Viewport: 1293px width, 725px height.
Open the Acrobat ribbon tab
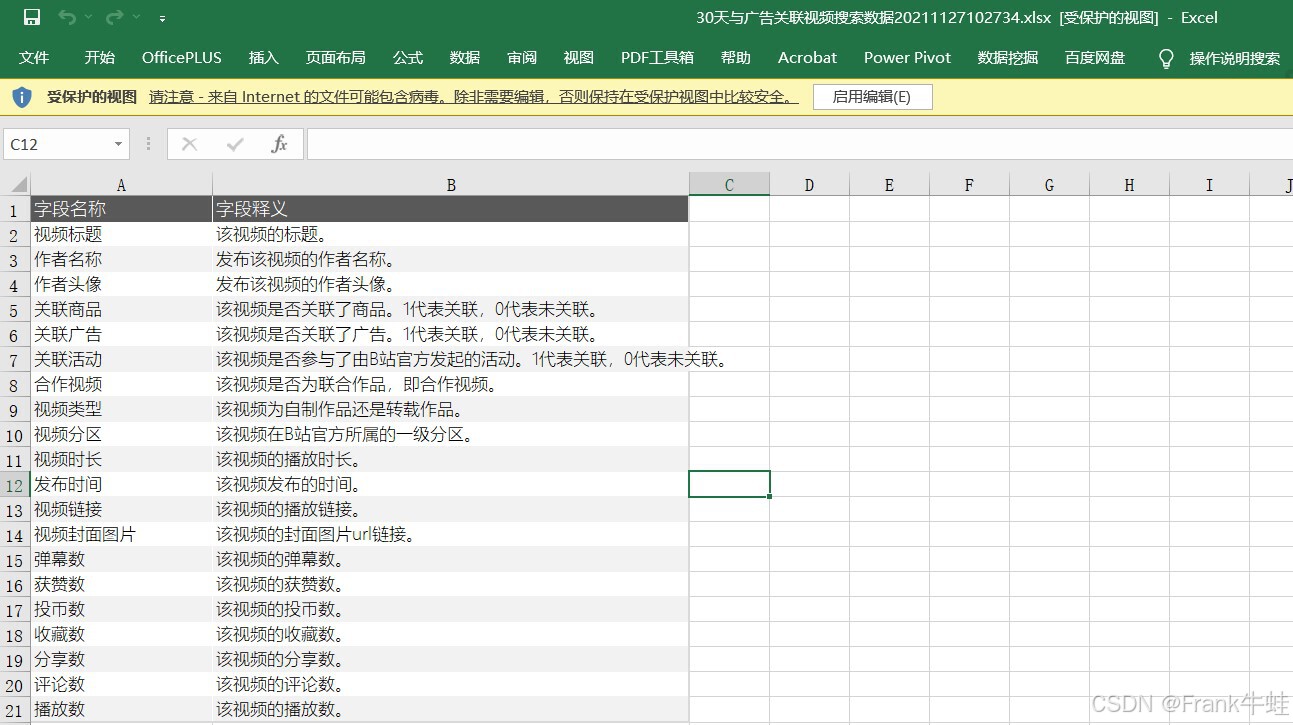(807, 58)
